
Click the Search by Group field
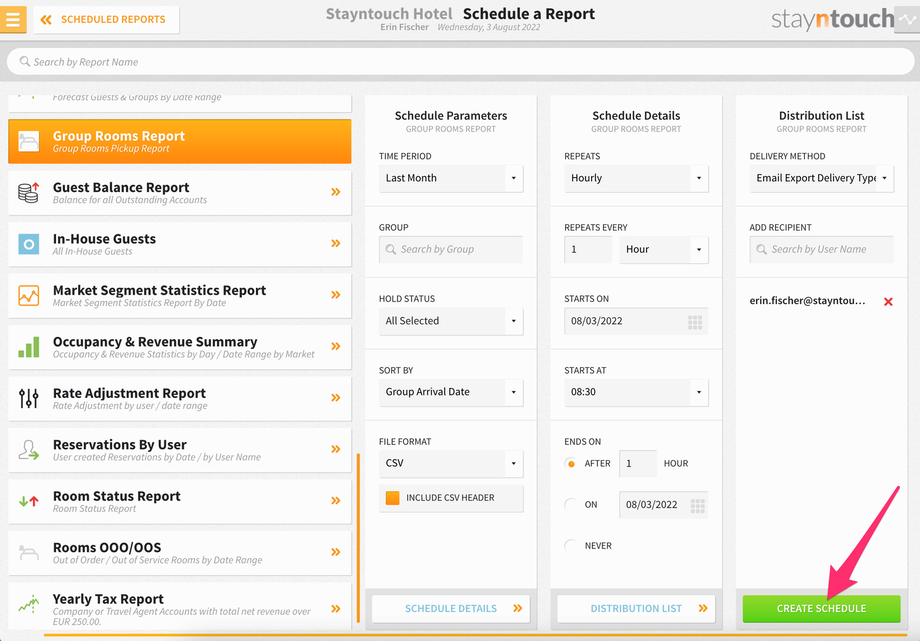coord(451,249)
